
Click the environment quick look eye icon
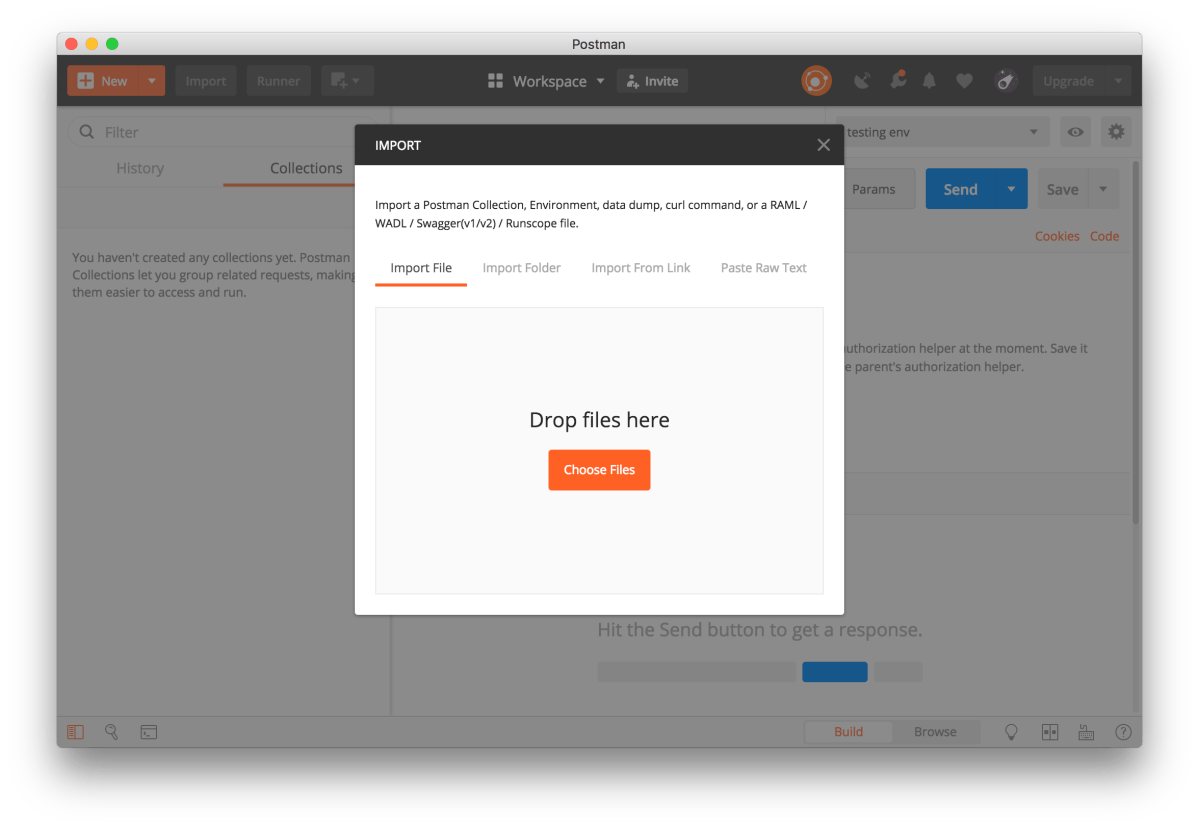(x=1075, y=132)
